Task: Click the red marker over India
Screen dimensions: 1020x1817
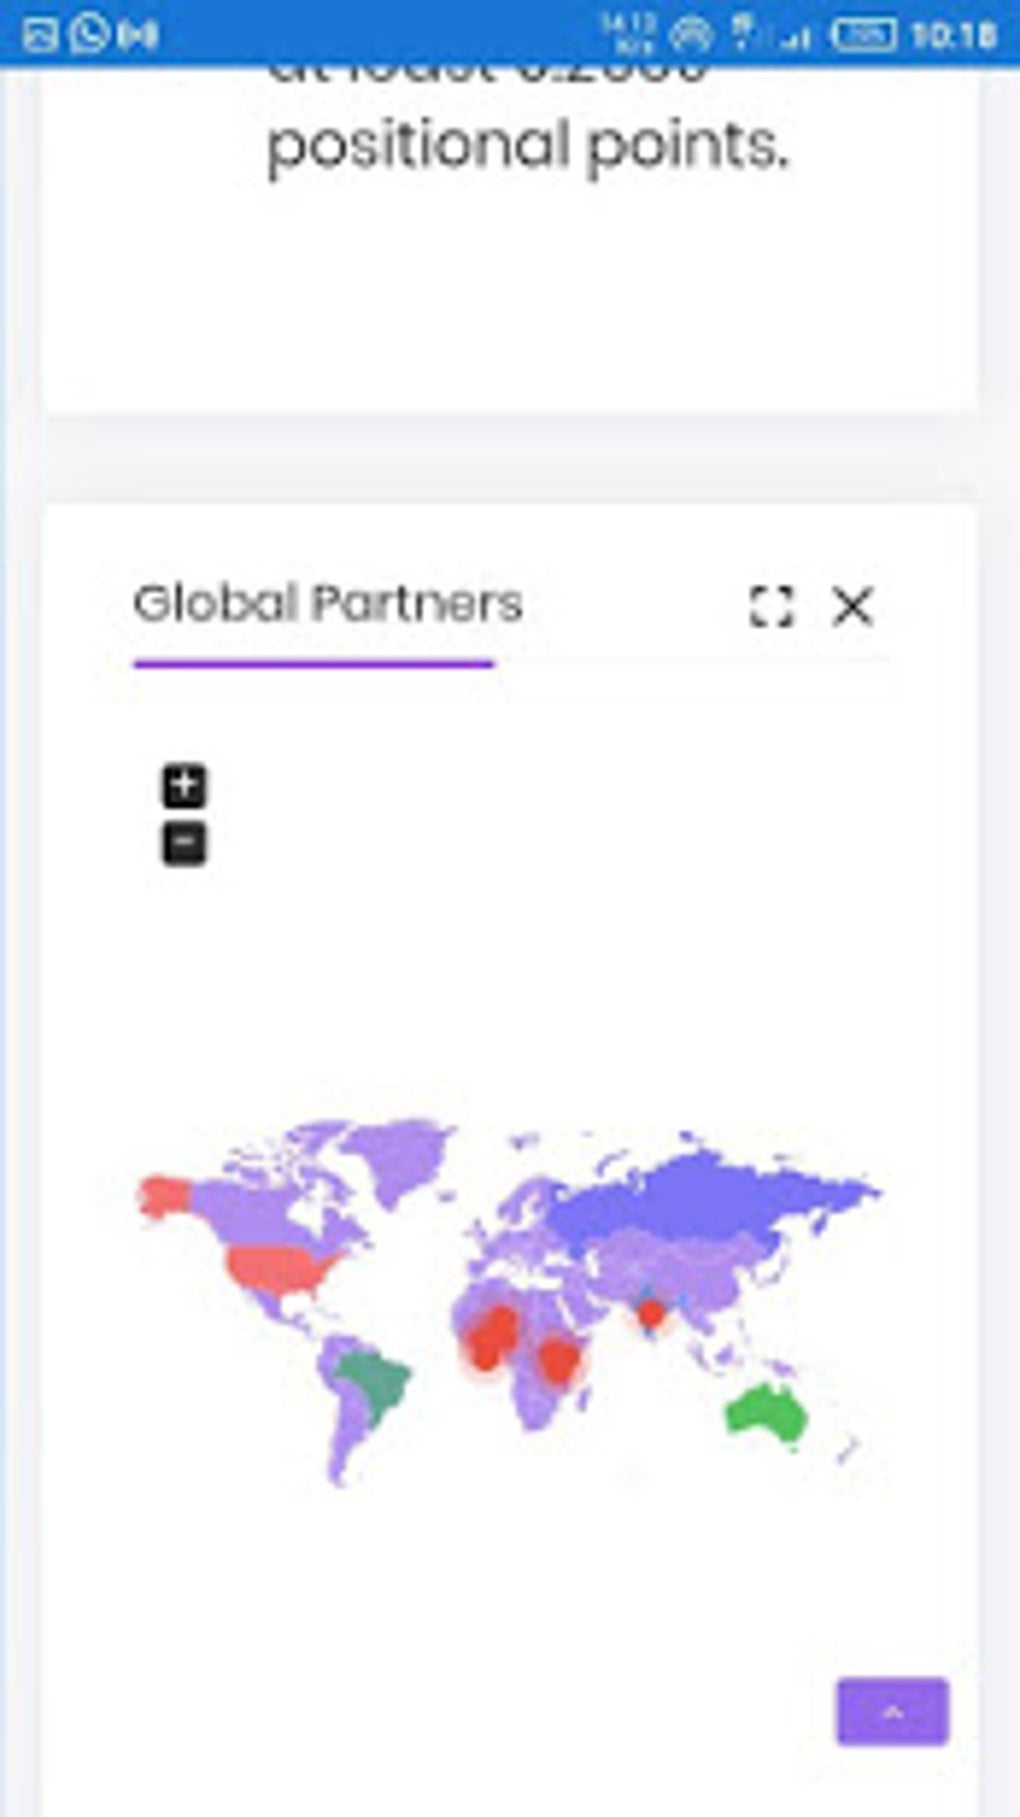Action: point(651,1313)
